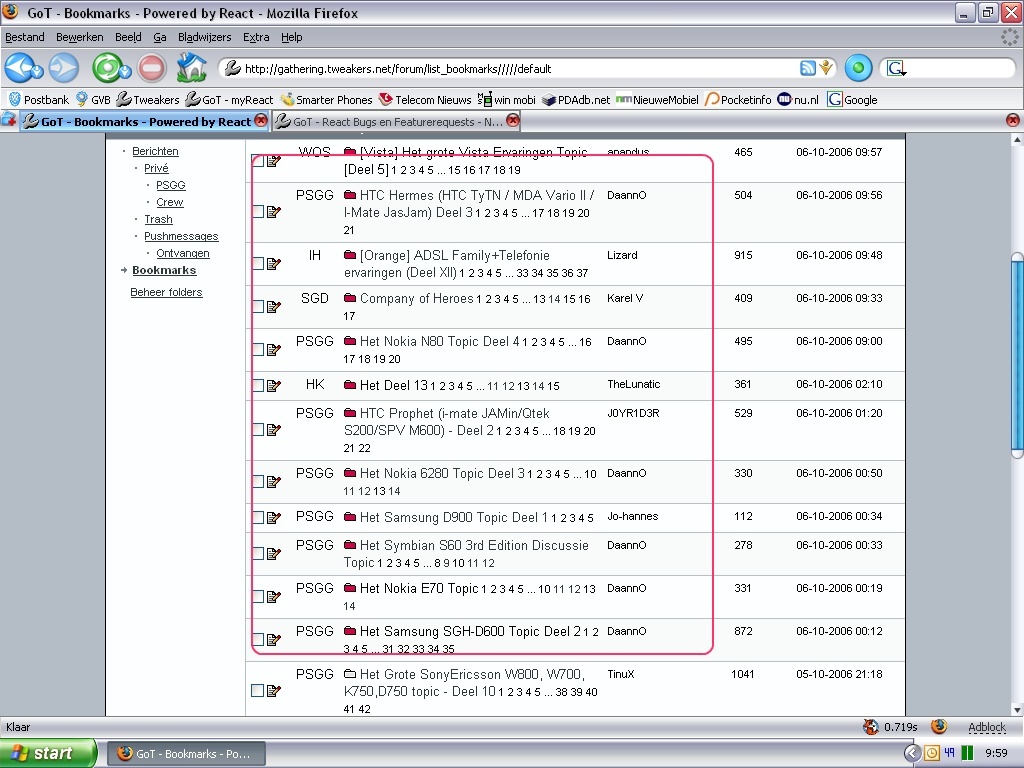Screen dimensions: 1024x768
Task: Click the new tab icon left of tabs
Action: (x=8, y=120)
